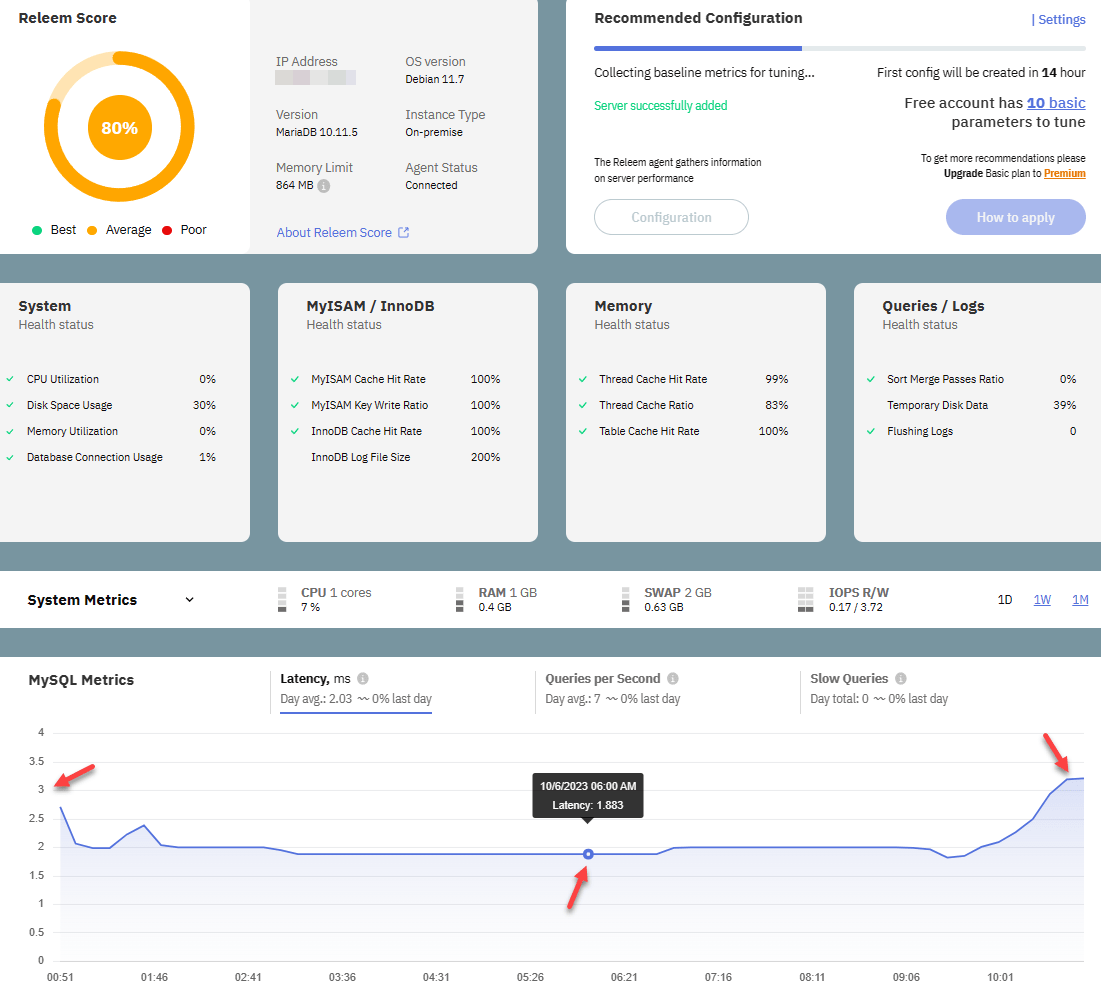Select the 1M time range
The image size is (1101, 993).
pos(1080,600)
